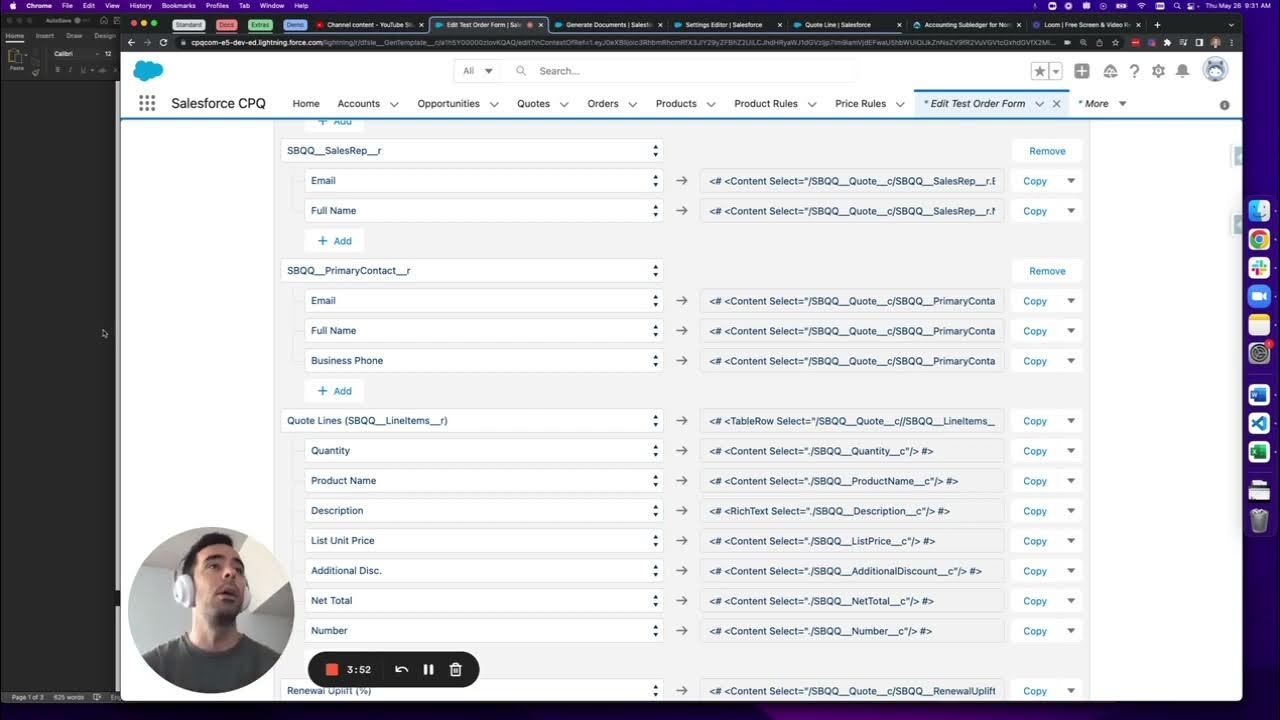Remove the SBQQ__SalesRep__r section
This screenshot has width=1280, height=720.
coord(1047,151)
